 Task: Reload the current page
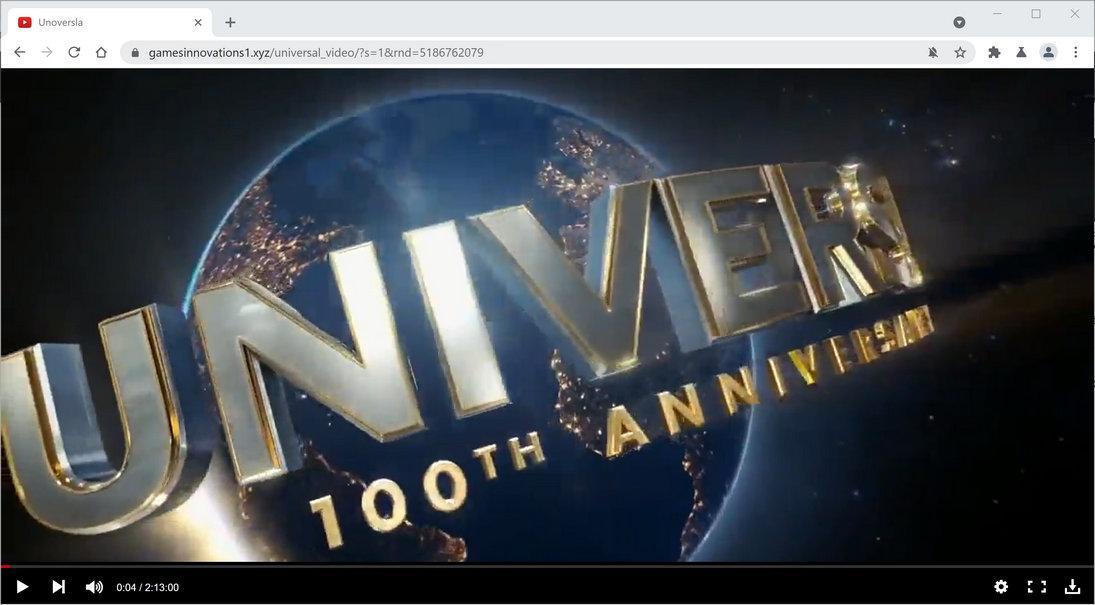74,52
